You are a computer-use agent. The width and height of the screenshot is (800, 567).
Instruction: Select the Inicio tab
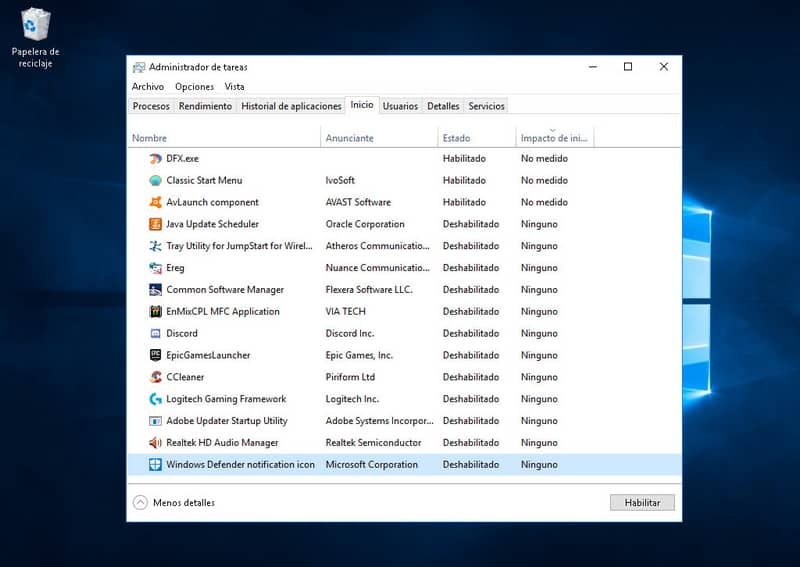362,105
